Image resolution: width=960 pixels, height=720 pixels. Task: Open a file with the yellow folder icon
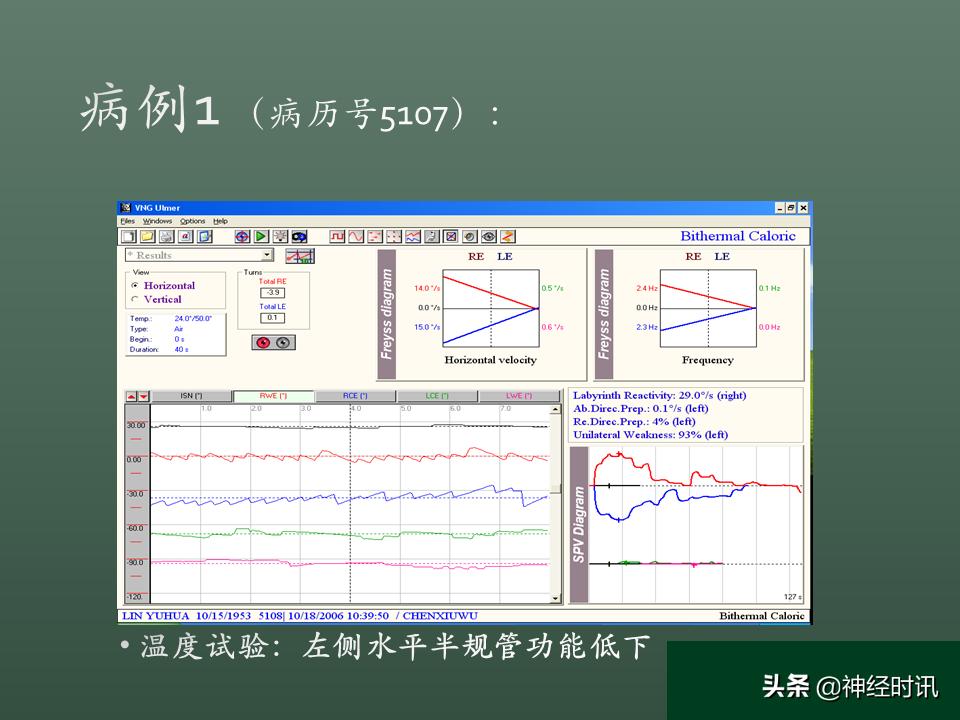click(x=148, y=236)
